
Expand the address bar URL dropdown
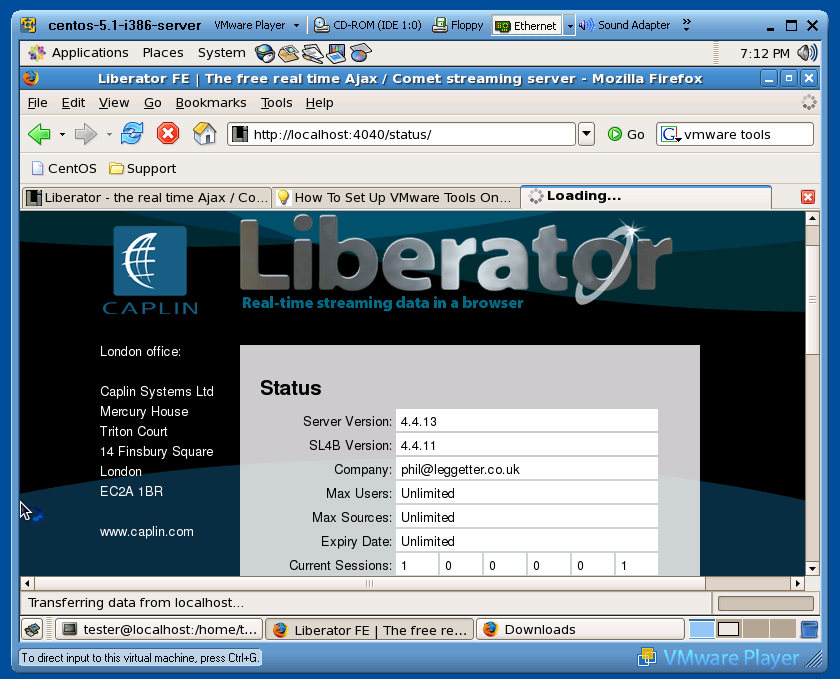pyautogui.click(x=587, y=134)
